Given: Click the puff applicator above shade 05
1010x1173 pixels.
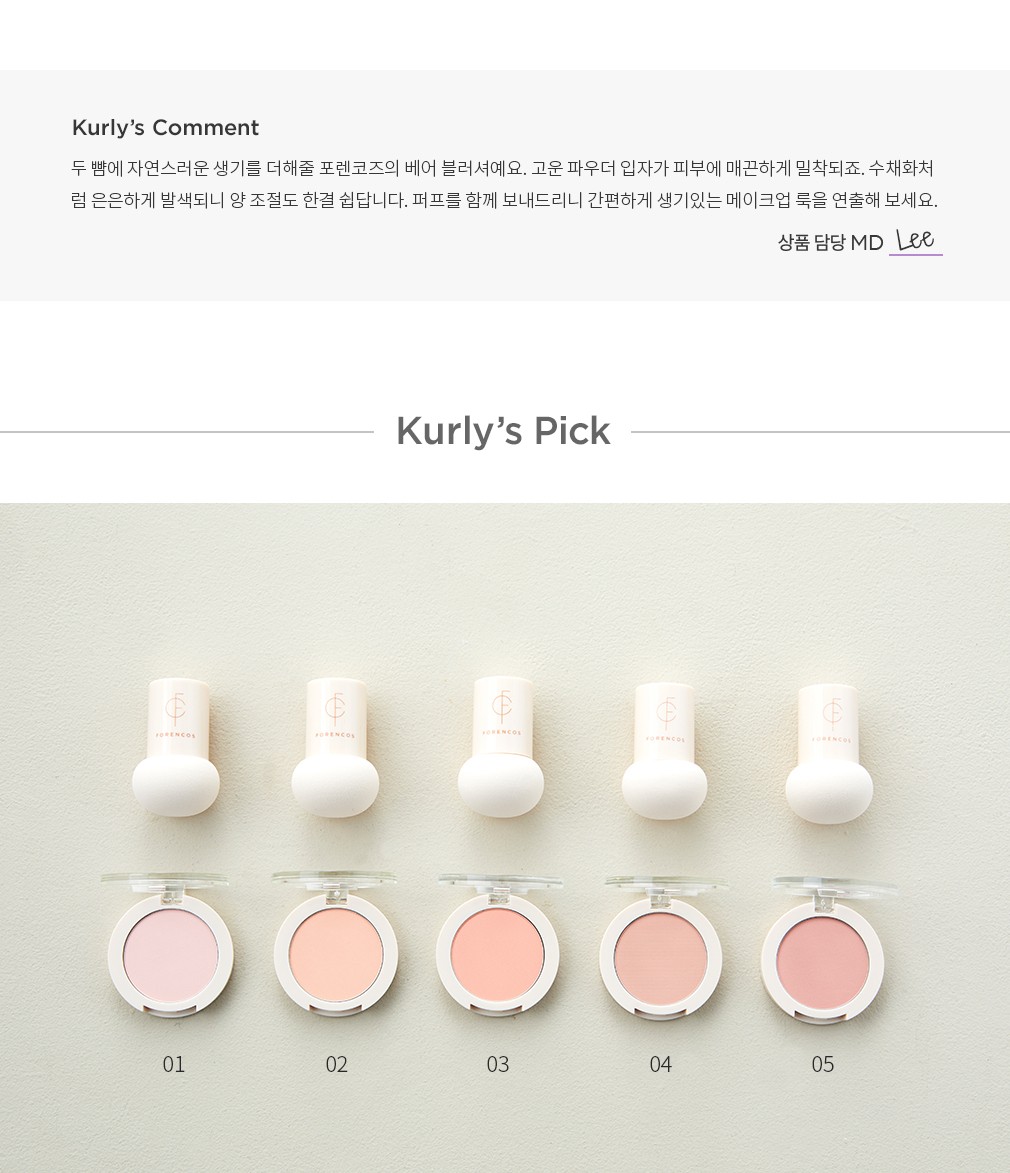Looking at the screenshot, I should (x=829, y=753).
